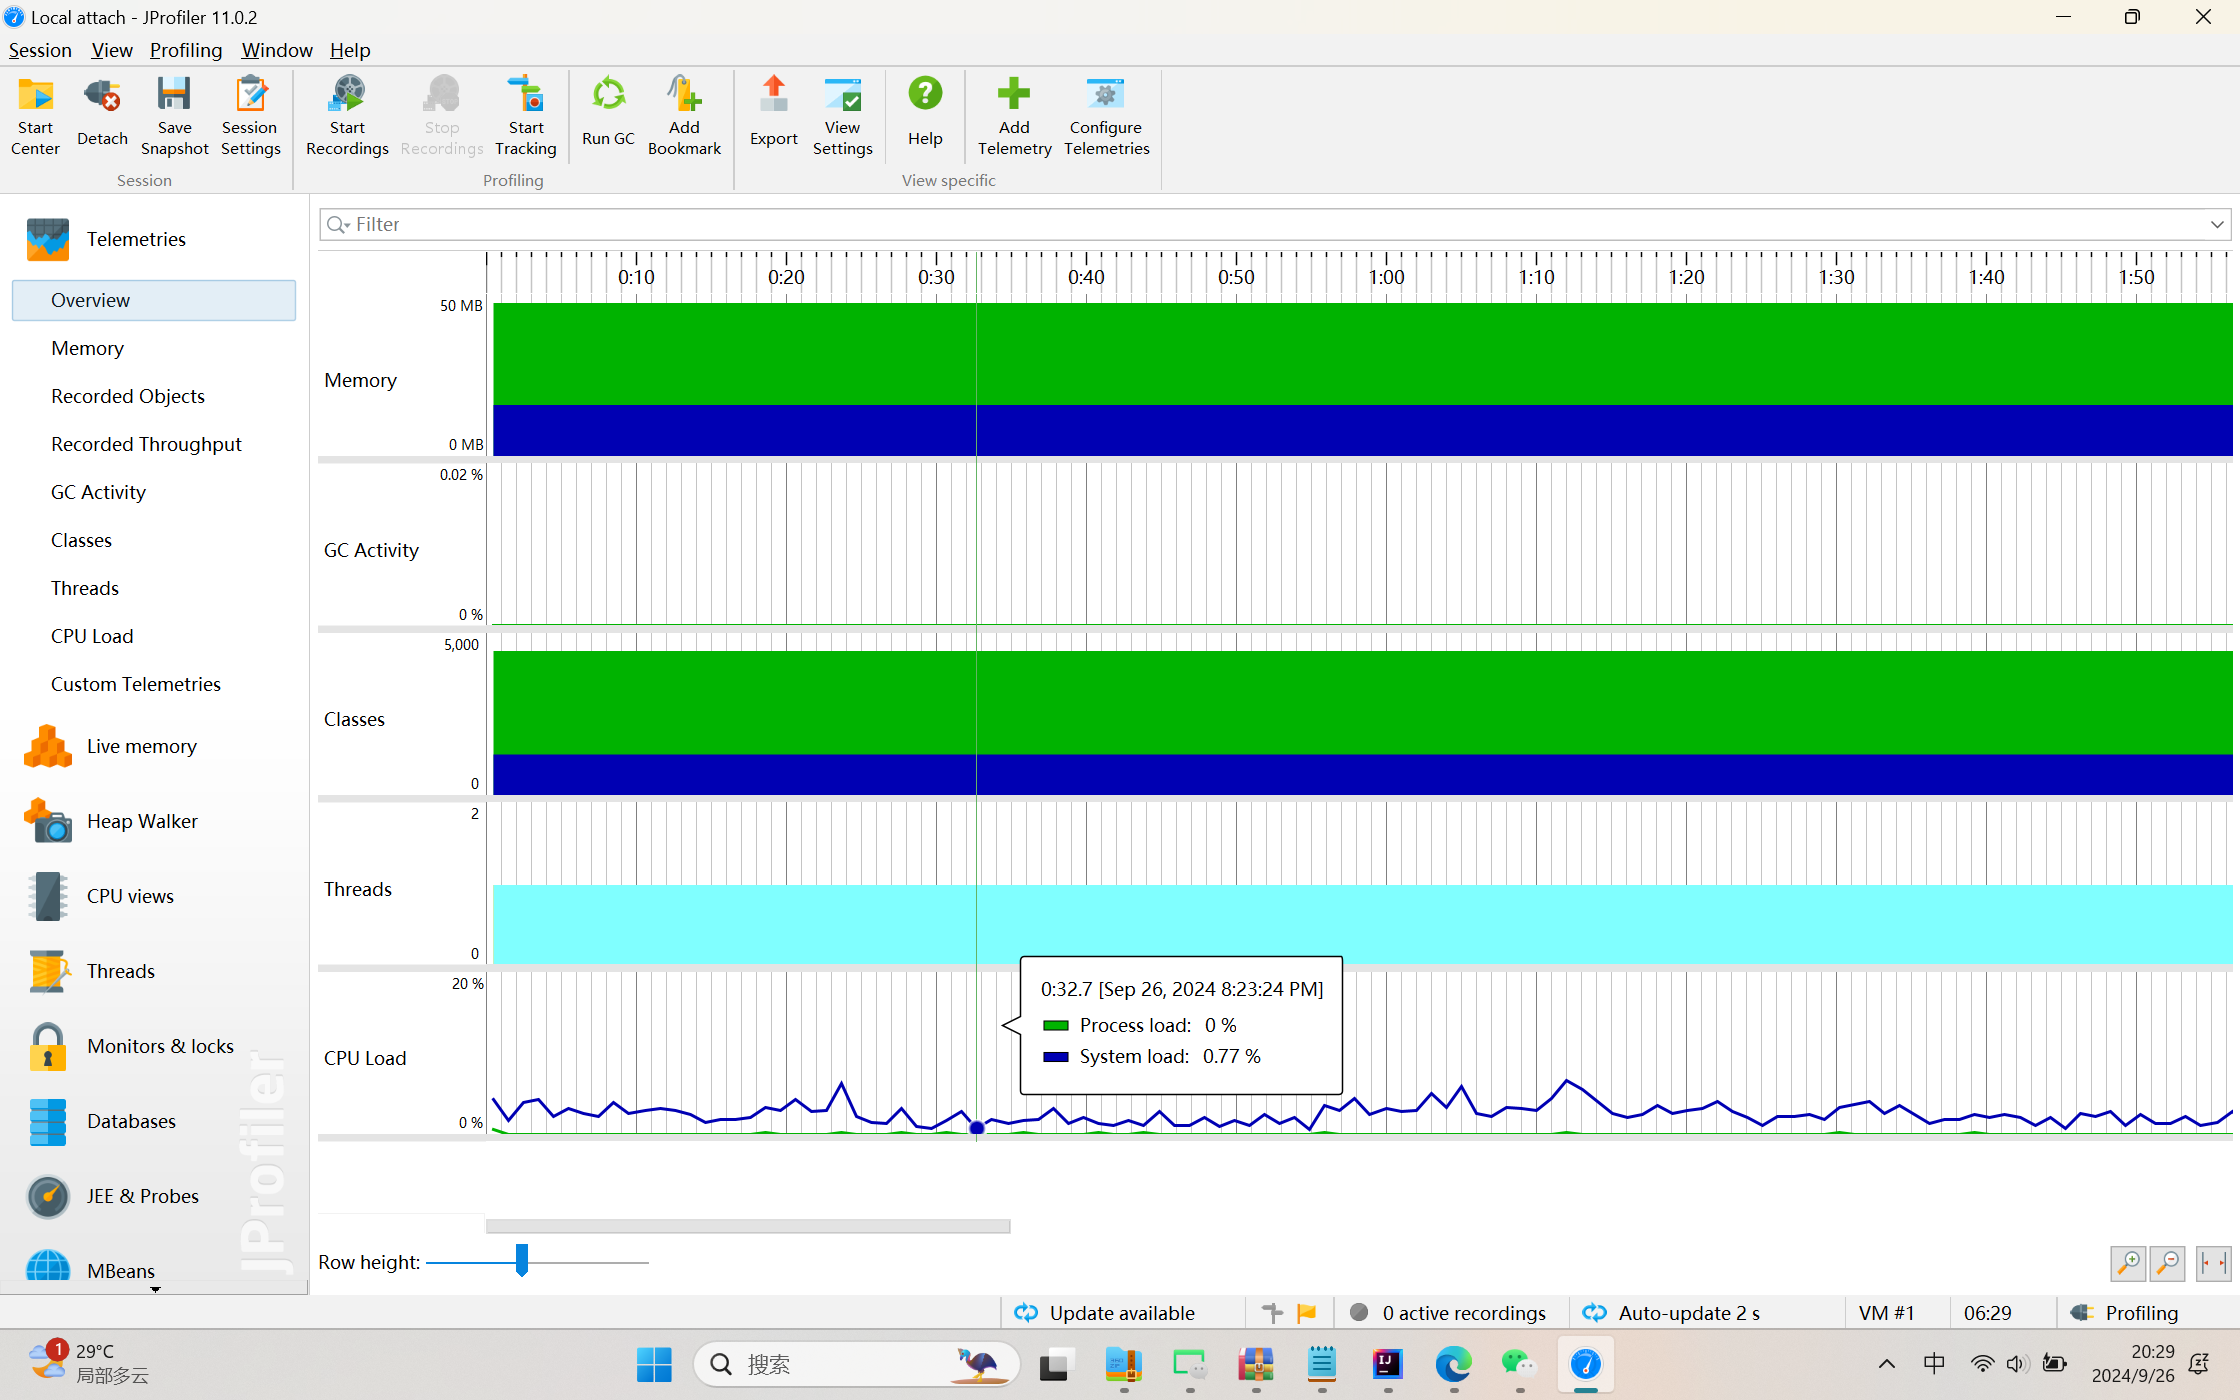The width and height of the screenshot is (2240, 1400).
Task: Select Recorded Throughput in sidebar
Action: [x=146, y=444]
